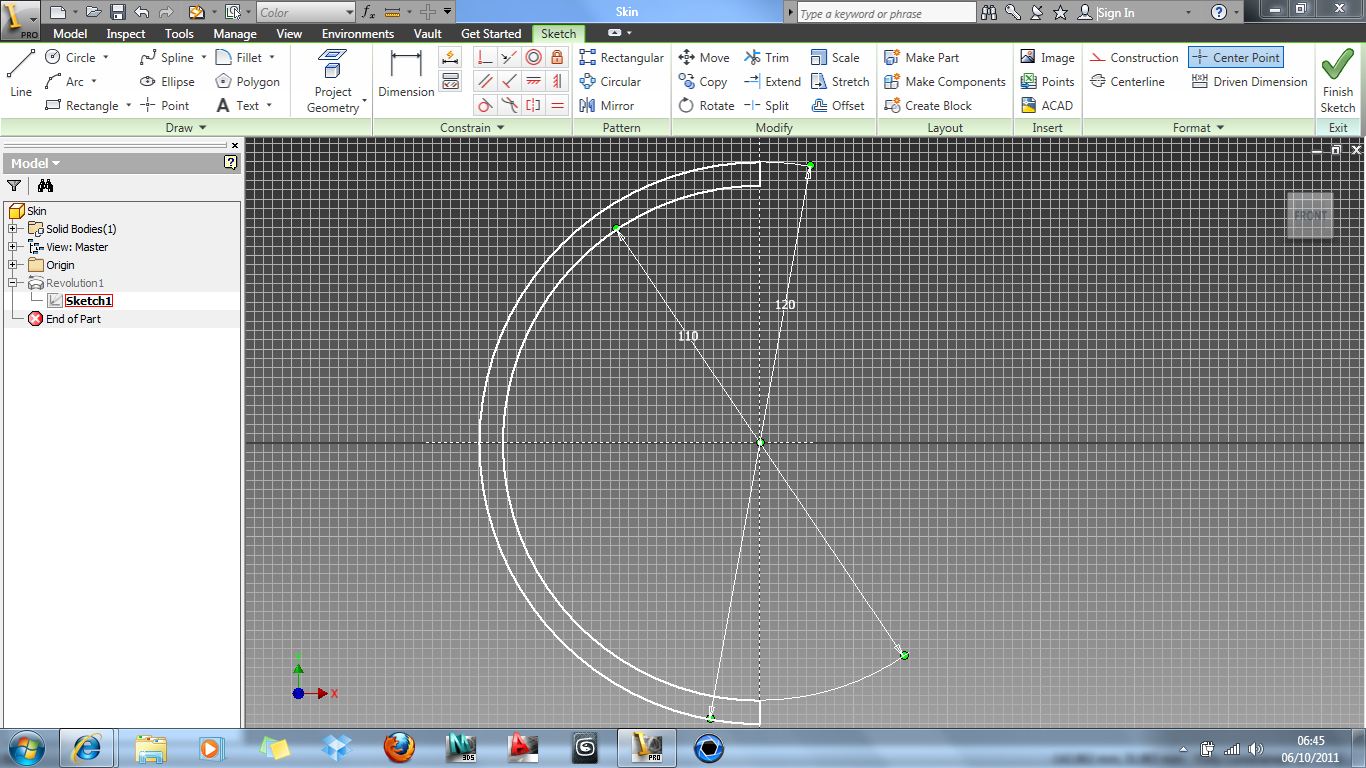The height and width of the screenshot is (768, 1366).
Task: Click the Vertical constraint icon
Action: 557,81
